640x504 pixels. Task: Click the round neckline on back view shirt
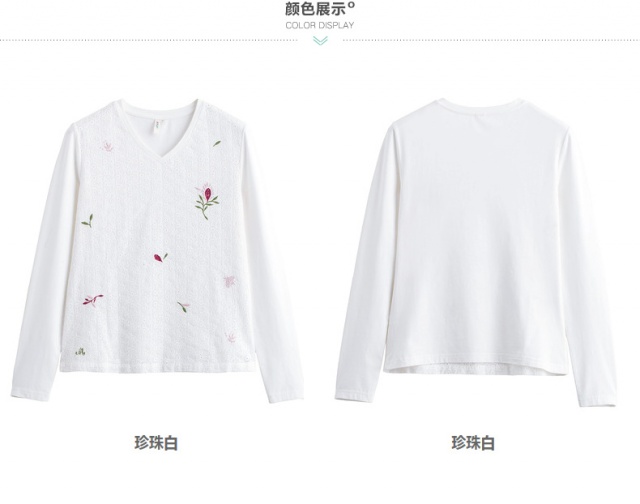(x=480, y=105)
